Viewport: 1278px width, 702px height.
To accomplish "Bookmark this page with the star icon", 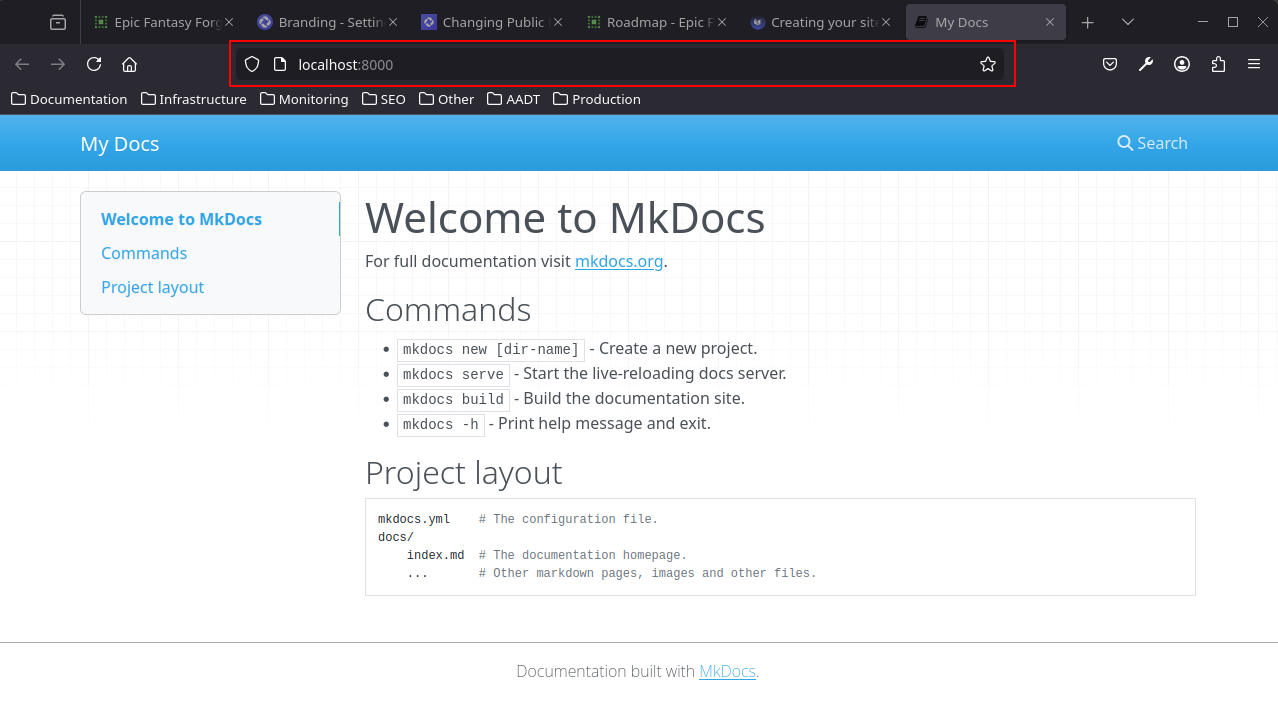I will [988, 64].
